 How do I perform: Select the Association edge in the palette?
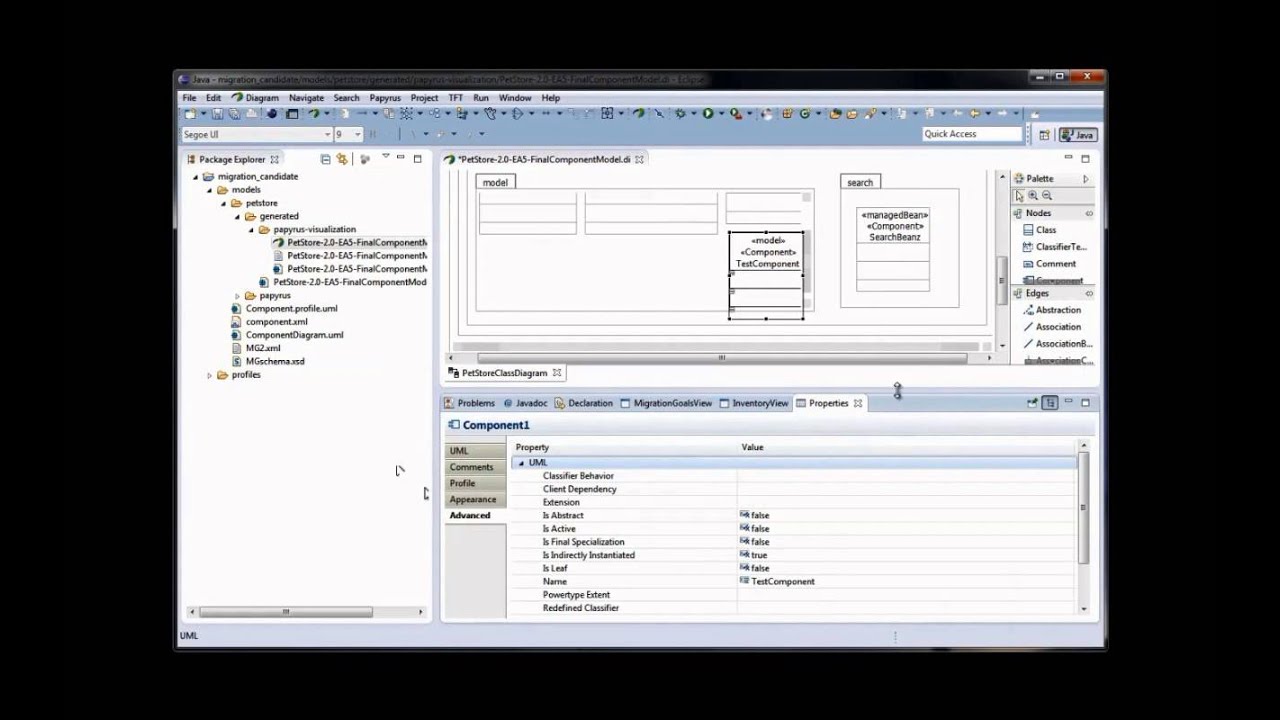(x=1051, y=327)
